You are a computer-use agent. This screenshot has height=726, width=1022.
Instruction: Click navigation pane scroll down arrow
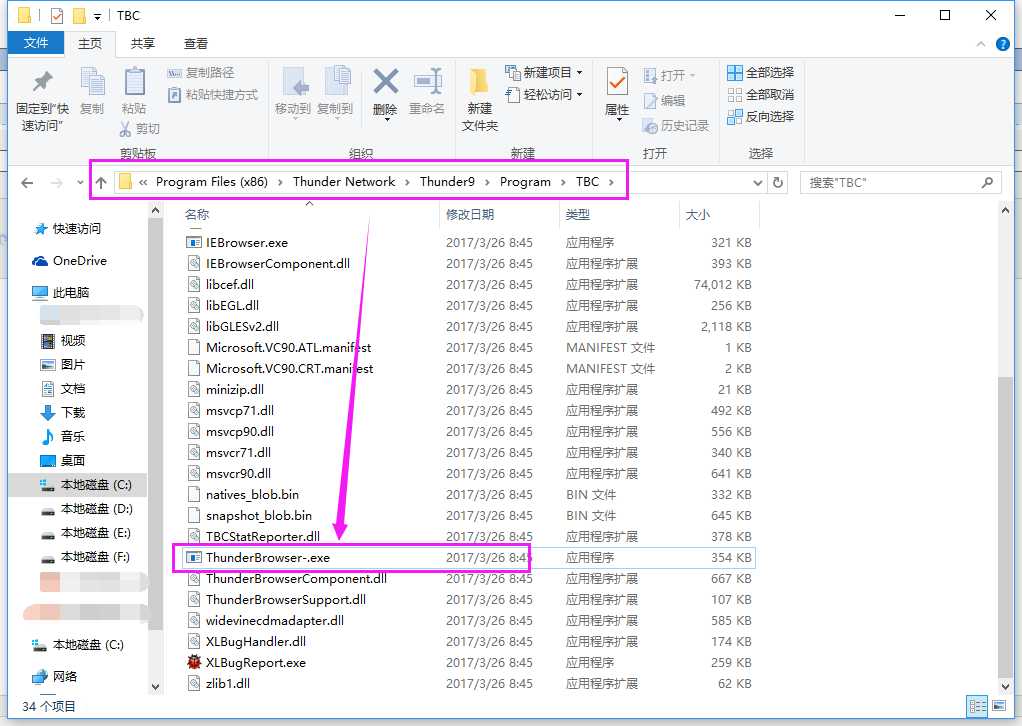point(155,686)
